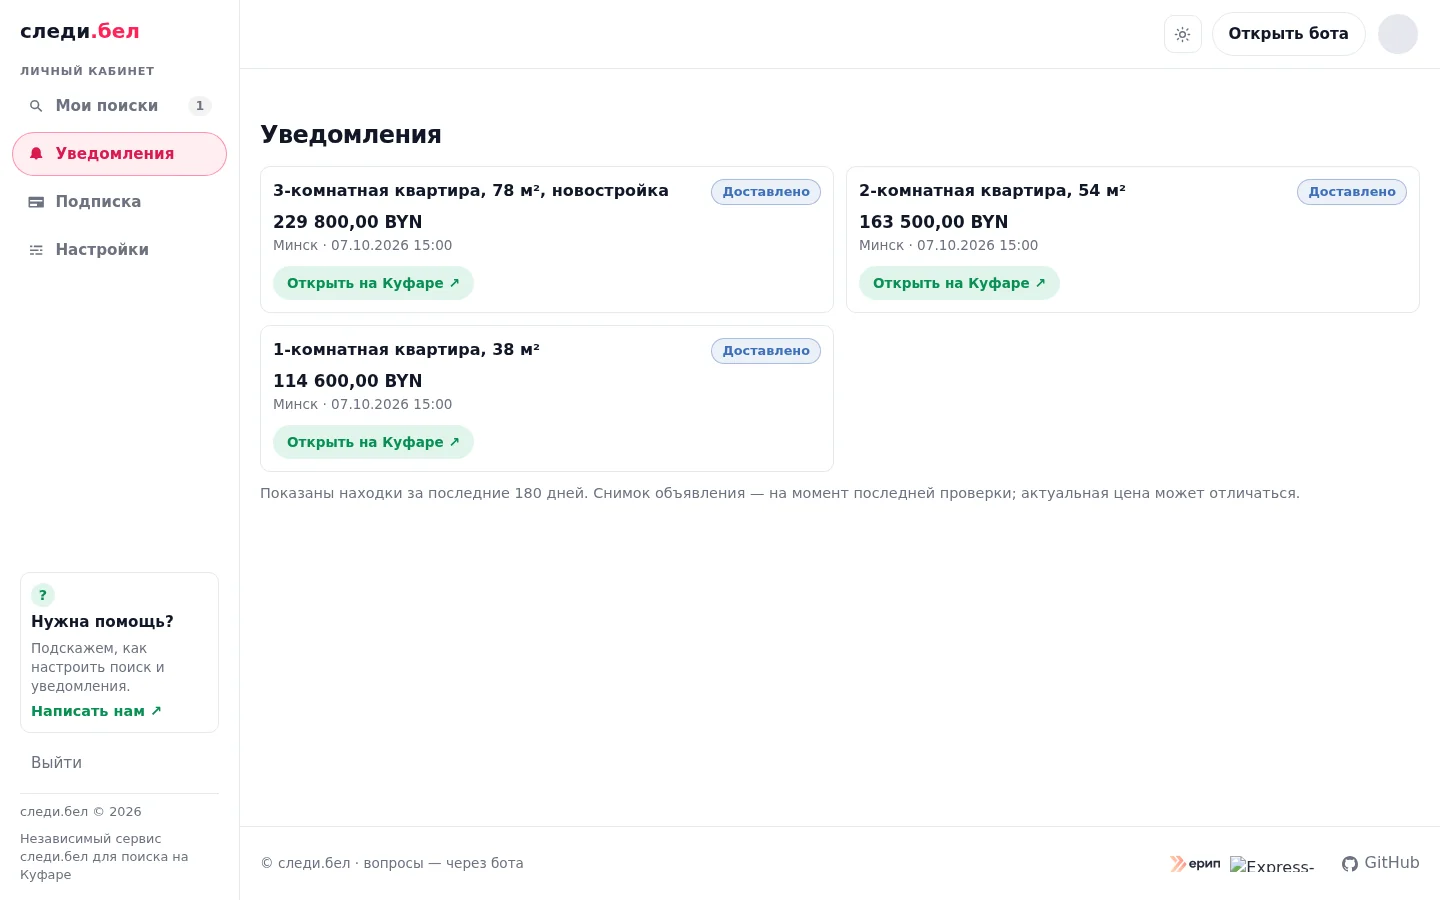
Task: Click the Минск date line on the 2-комнатная card
Action: click(x=948, y=245)
